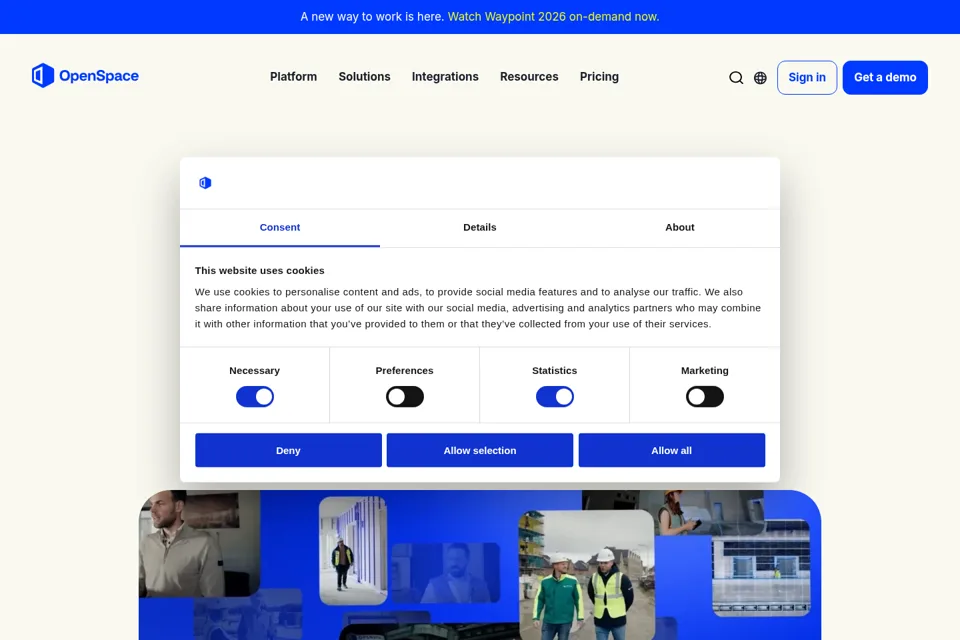
Task: Enable the Marketing cookies switch
Action: point(705,397)
